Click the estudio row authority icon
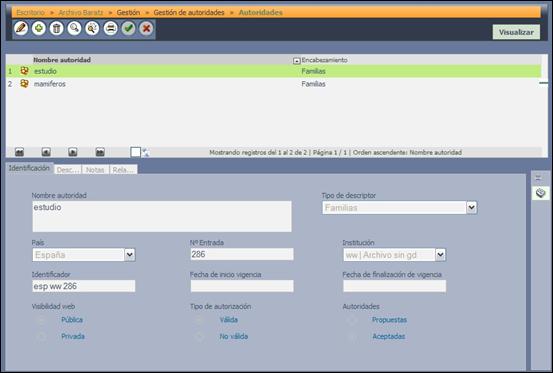553x373 pixels. tap(24, 71)
